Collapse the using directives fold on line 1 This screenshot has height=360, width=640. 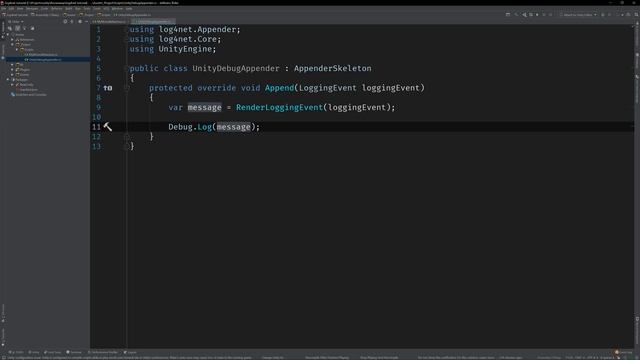coord(127,29)
